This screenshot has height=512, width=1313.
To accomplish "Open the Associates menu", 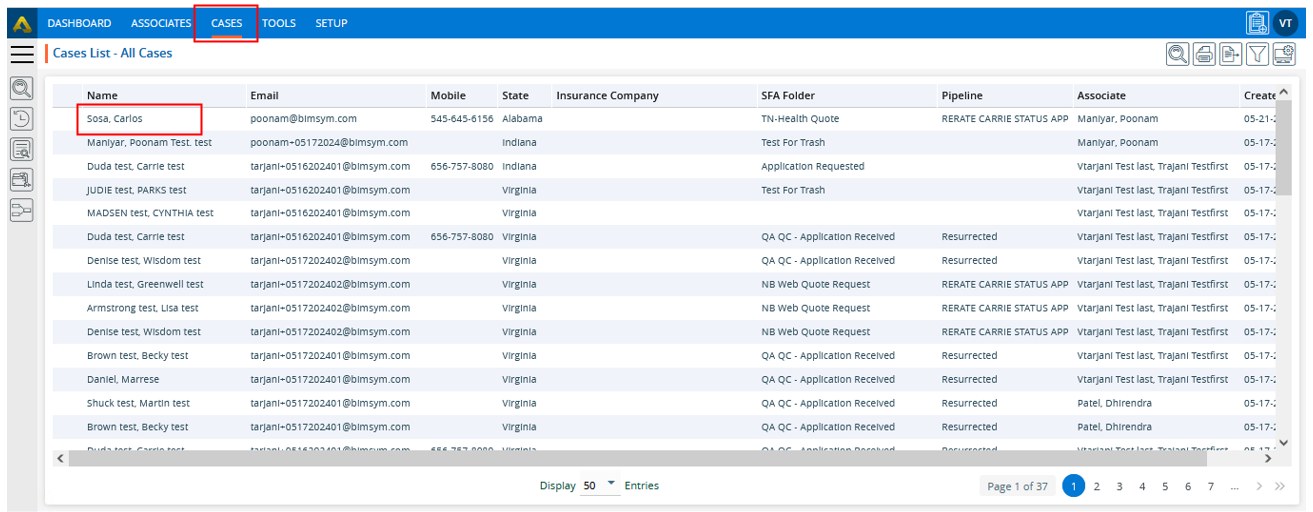I will pyautogui.click(x=161, y=23).
